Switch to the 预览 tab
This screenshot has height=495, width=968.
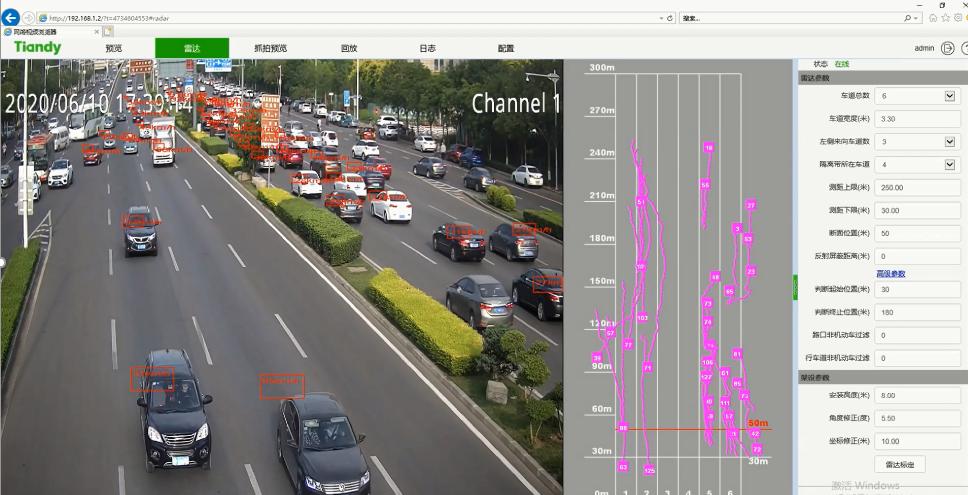click(x=113, y=48)
